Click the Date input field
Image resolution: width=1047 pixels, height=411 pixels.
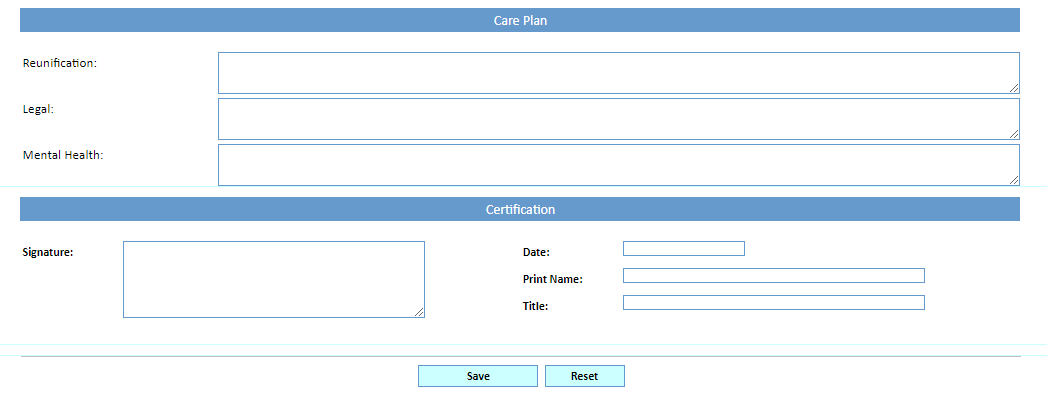tap(683, 249)
